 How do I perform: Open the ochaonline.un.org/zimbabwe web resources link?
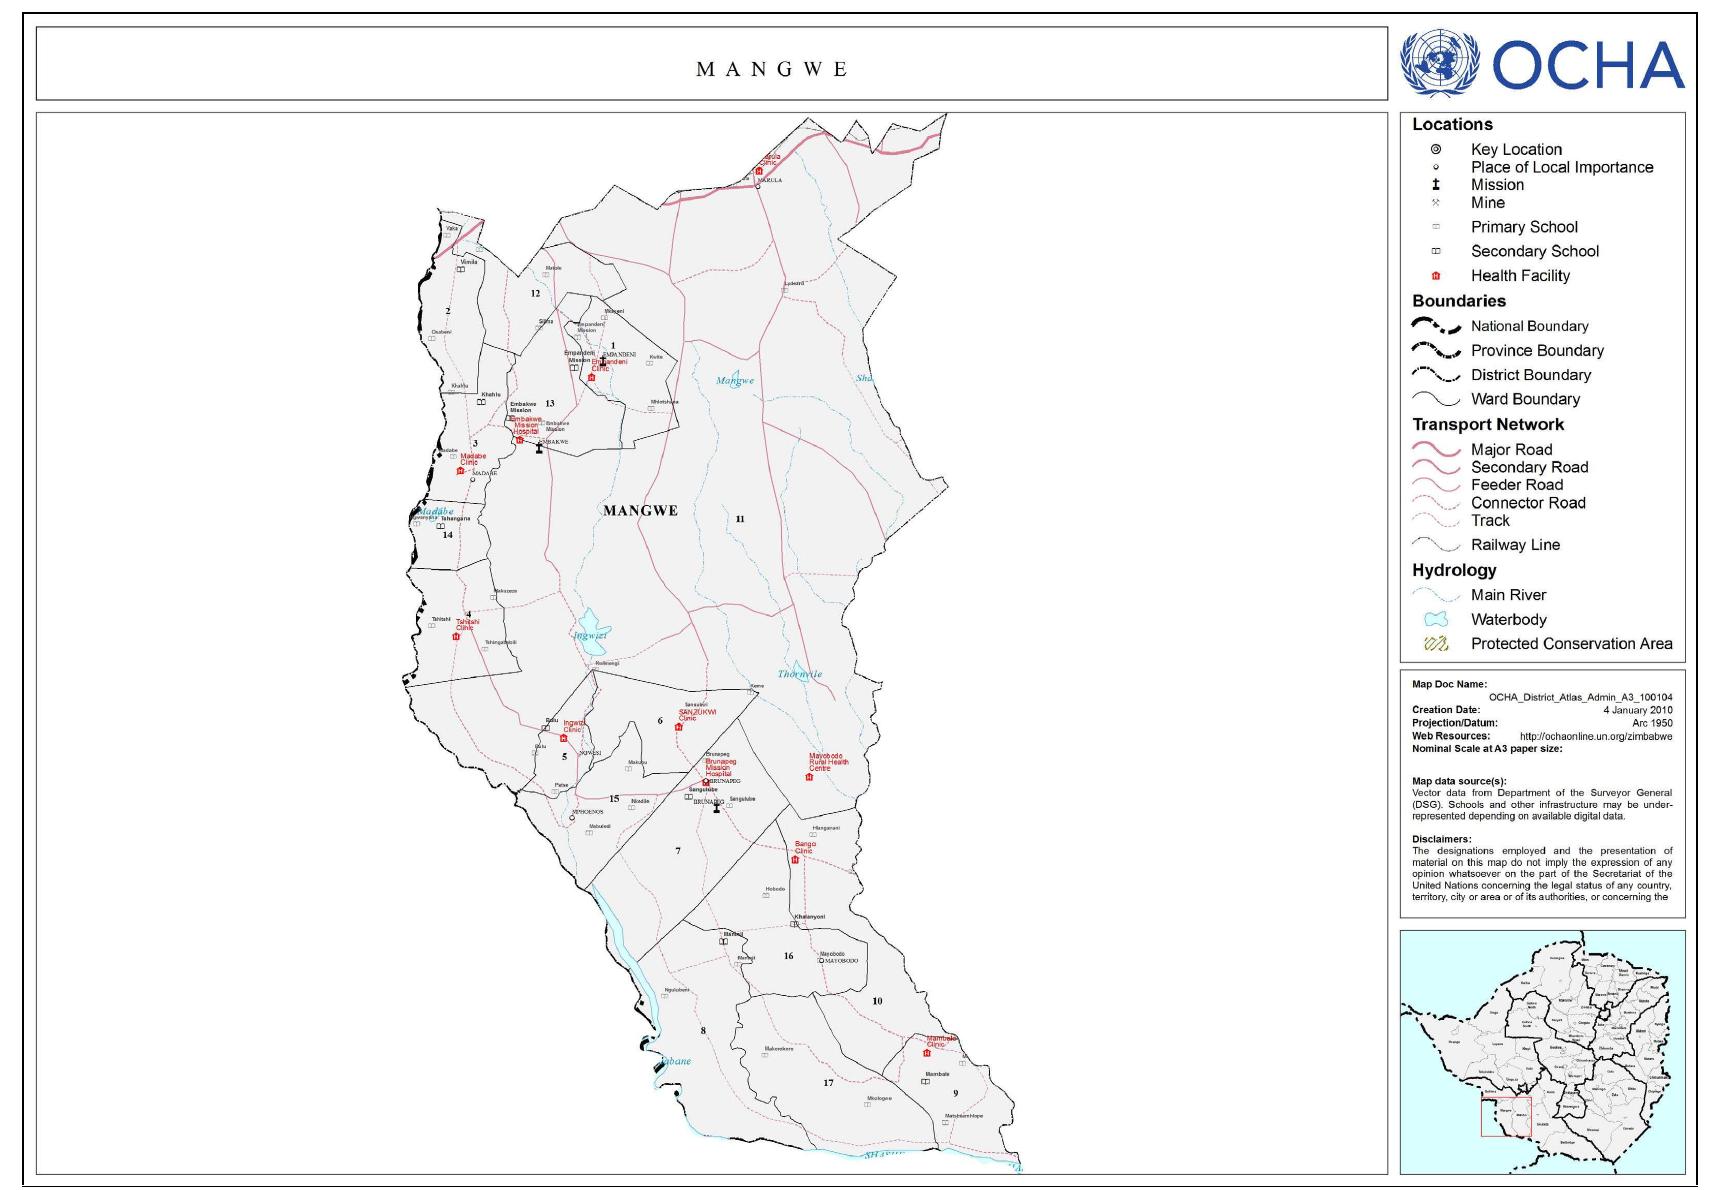click(x=1595, y=735)
